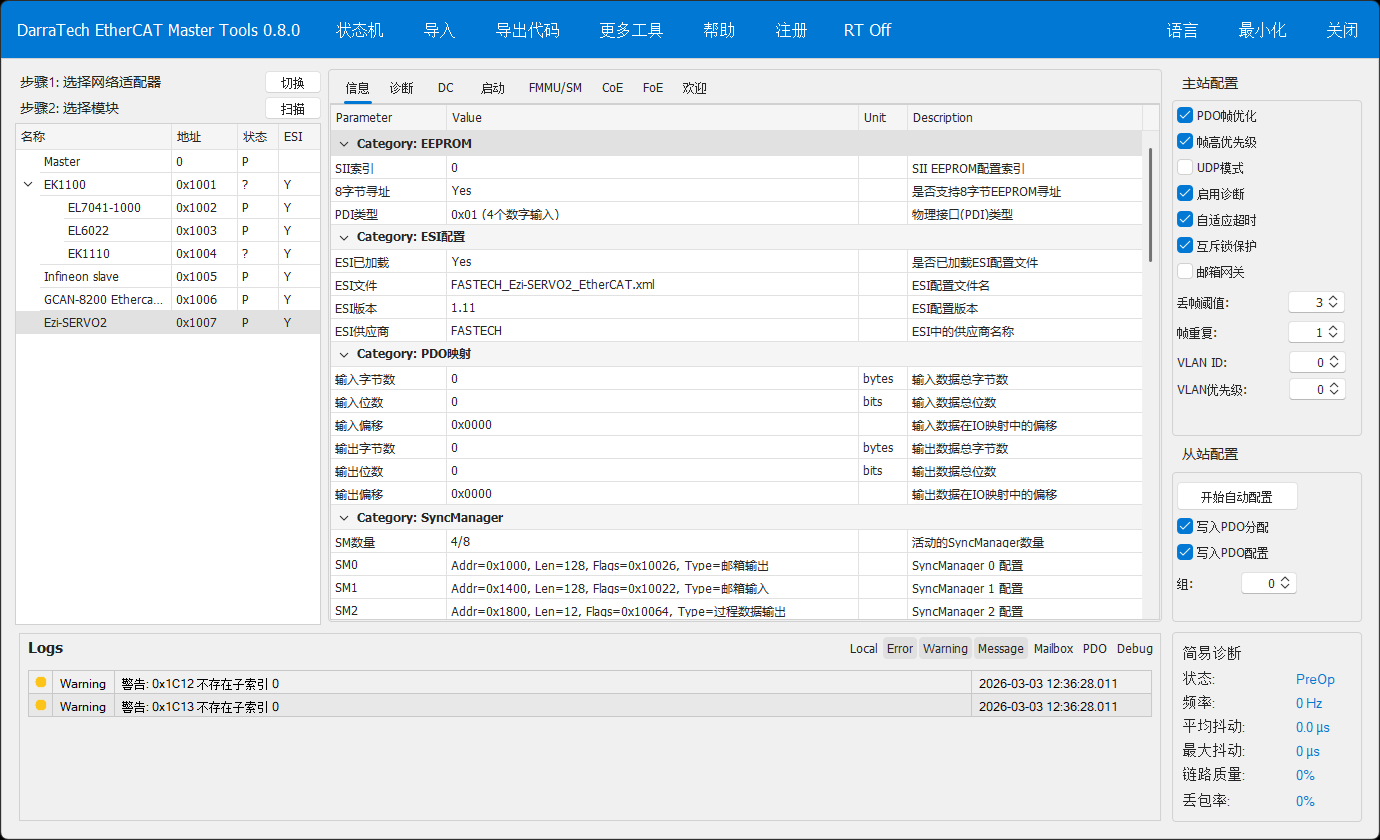Screen dimensions: 1380x840
Task: Disable the PDO帧优化 checkbox
Action: [x=1186, y=116]
